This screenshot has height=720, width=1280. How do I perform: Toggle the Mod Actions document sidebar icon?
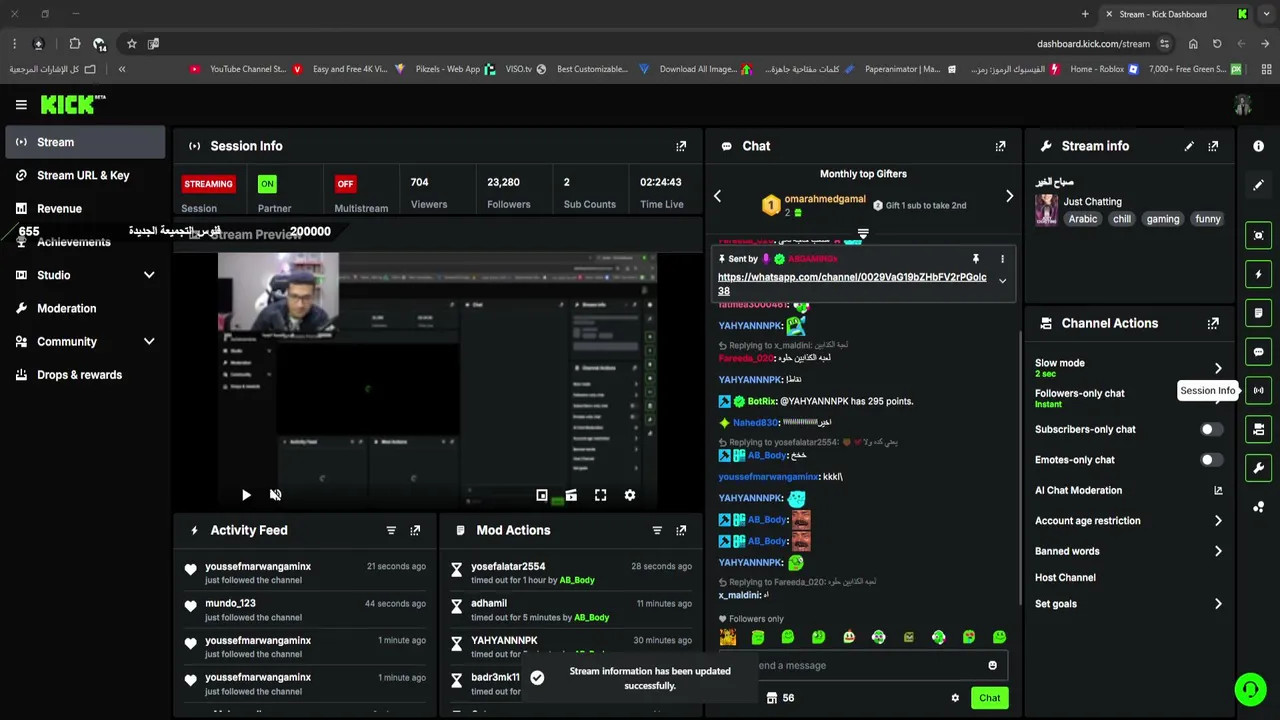[x=1258, y=313]
